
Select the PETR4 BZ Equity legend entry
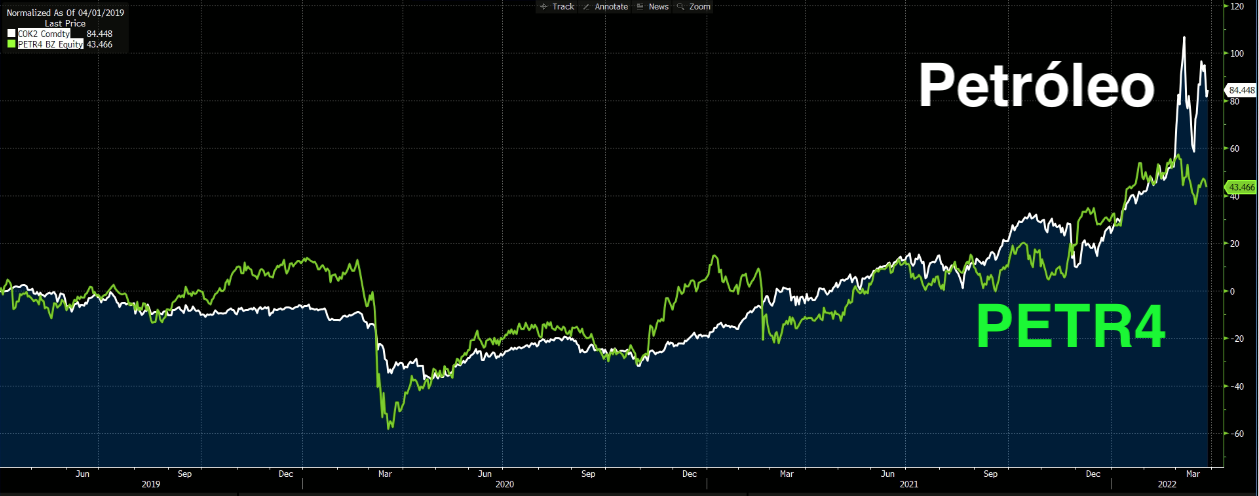coord(50,43)
